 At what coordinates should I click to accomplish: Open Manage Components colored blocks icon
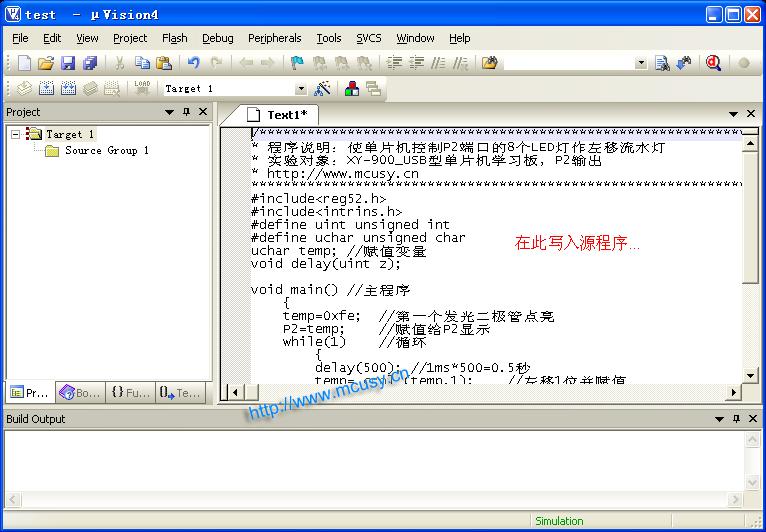352,88
